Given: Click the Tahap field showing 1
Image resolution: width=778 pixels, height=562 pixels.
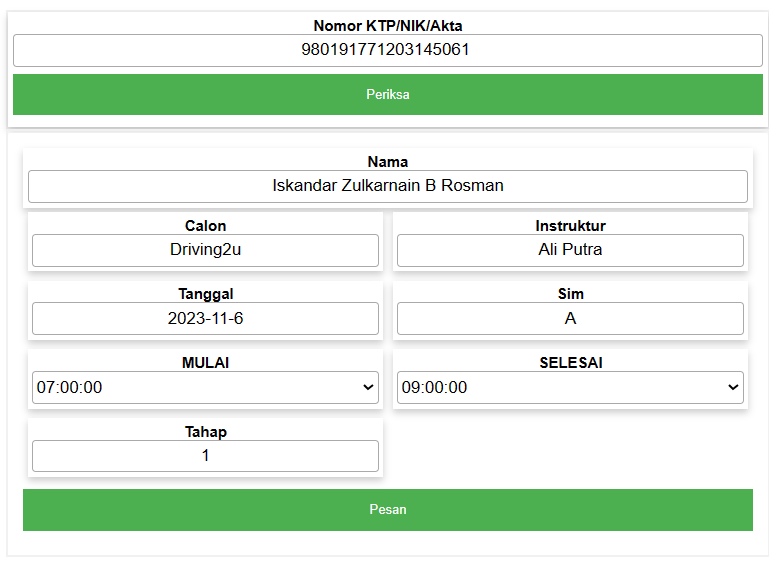Looking at the screenshot, I should [x=205, y=455].
